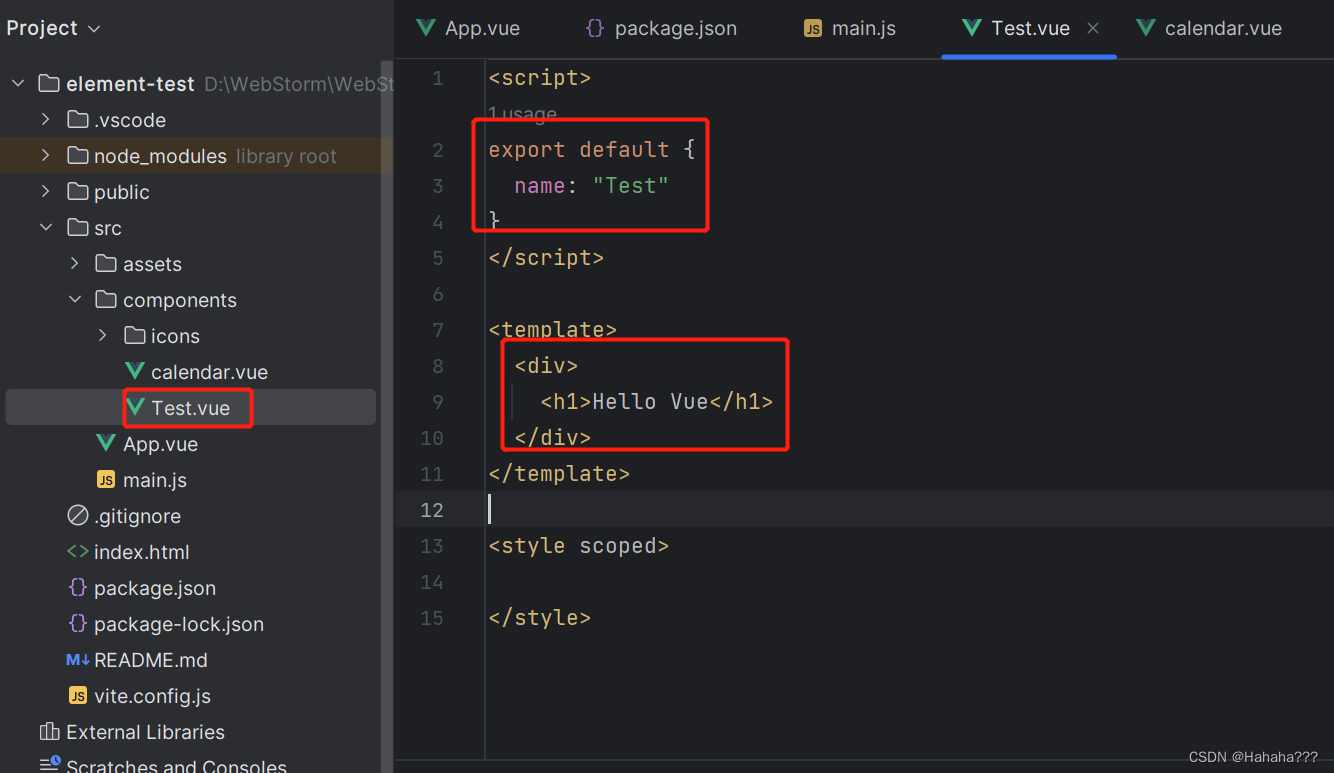
Task: Click the opening <template> tag
Action: [552, 330]
